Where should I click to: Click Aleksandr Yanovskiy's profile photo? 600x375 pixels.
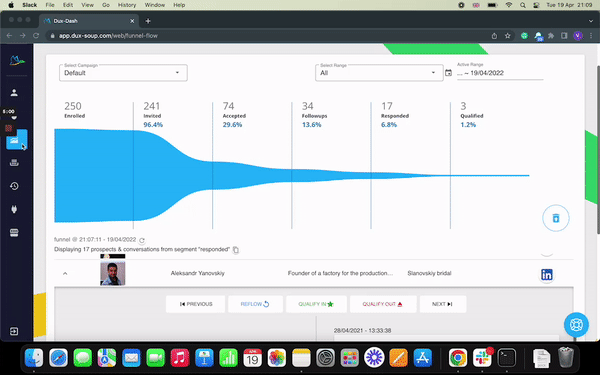[x=112, y=273]
